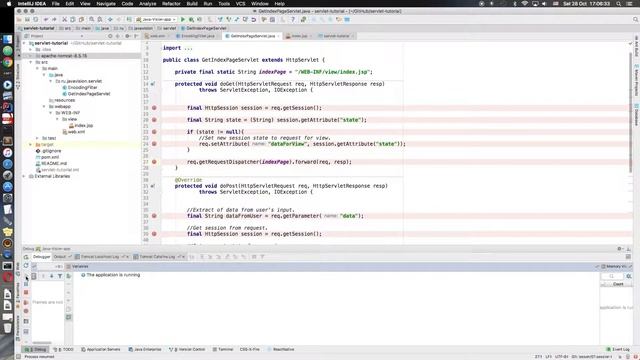Collapse the src folder in project tree

pyautogui.click(x=31, y=62)
